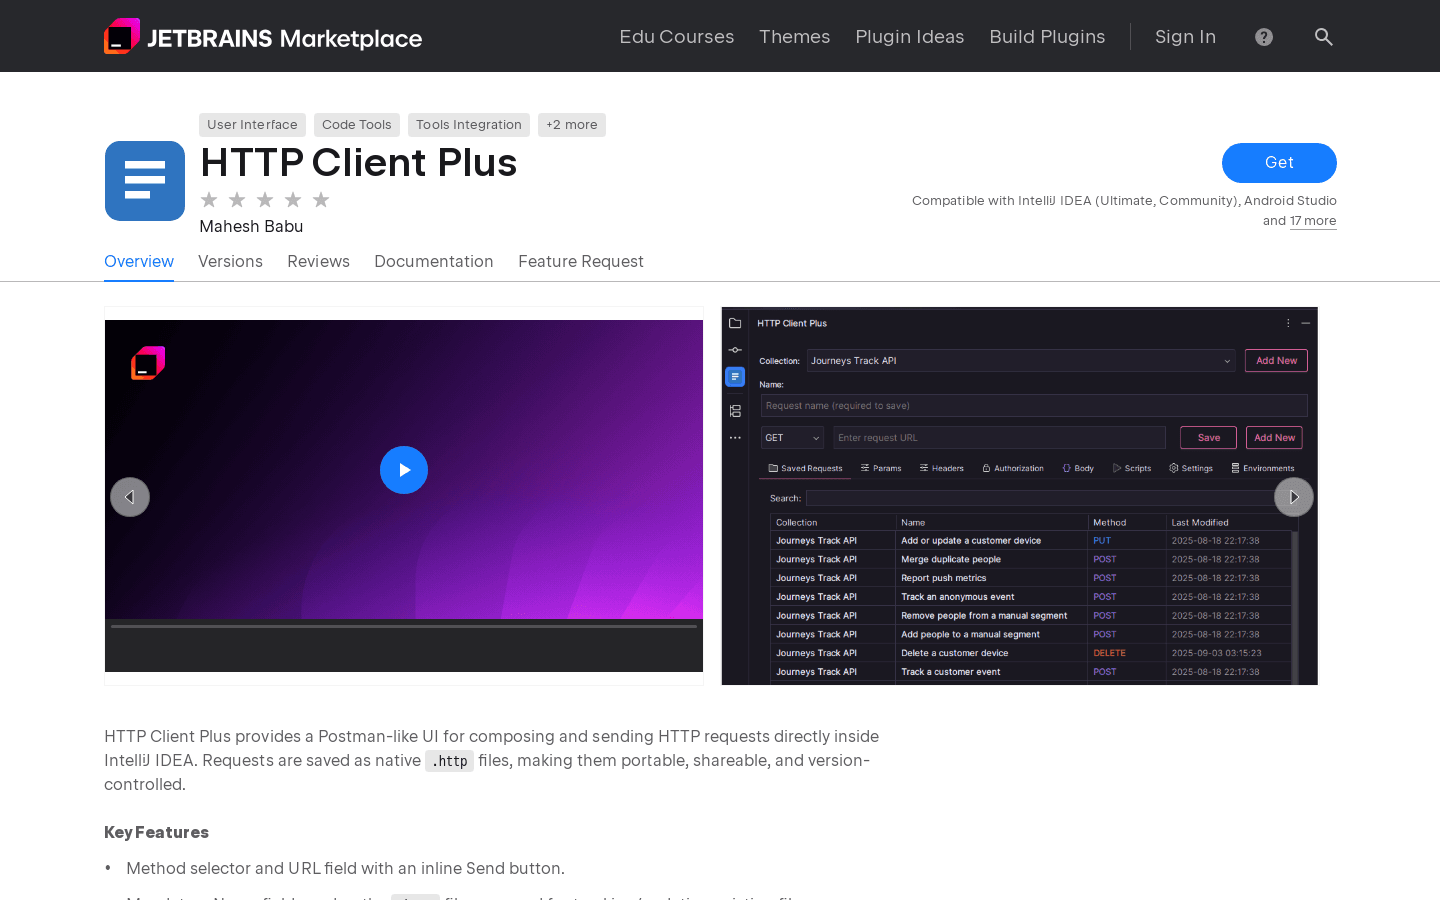1440x900 pixels.
Task: Click the help question mark icon
Action: pos(1263,36)
